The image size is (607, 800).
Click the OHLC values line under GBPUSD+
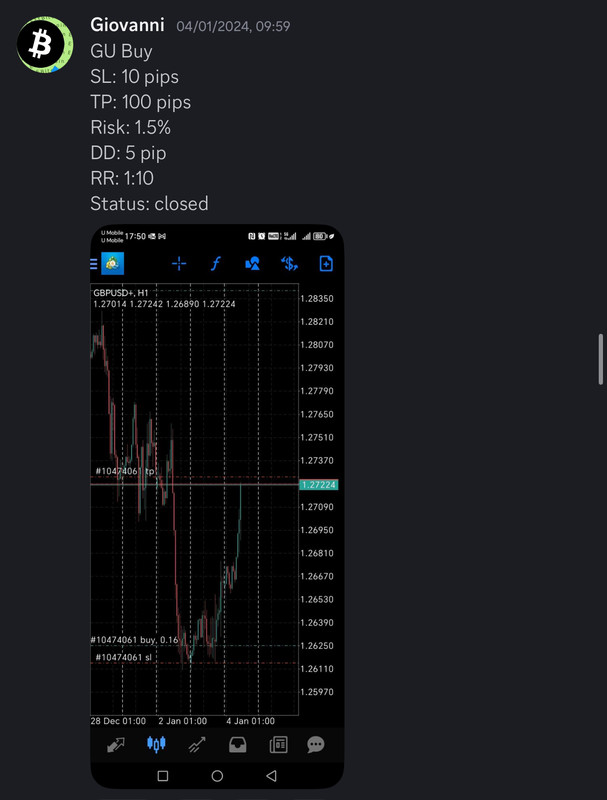click(x=164, y=304)
